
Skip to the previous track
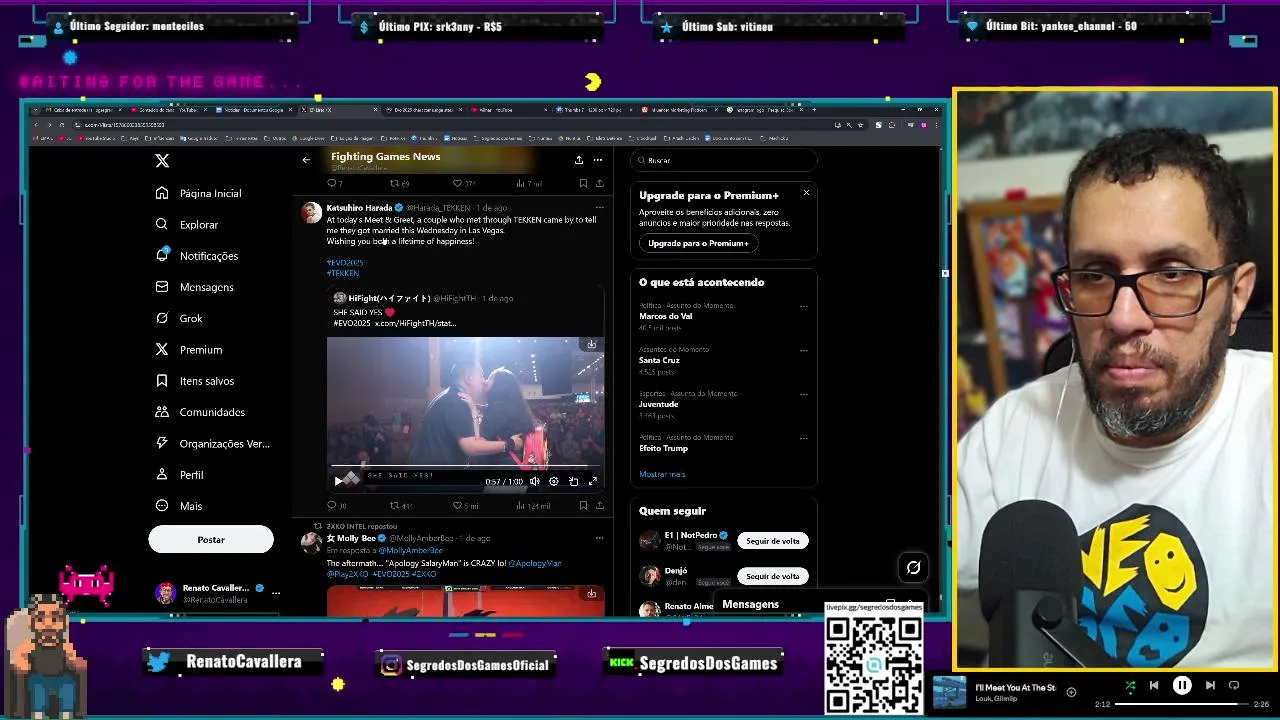click(x=1154, y=686)
